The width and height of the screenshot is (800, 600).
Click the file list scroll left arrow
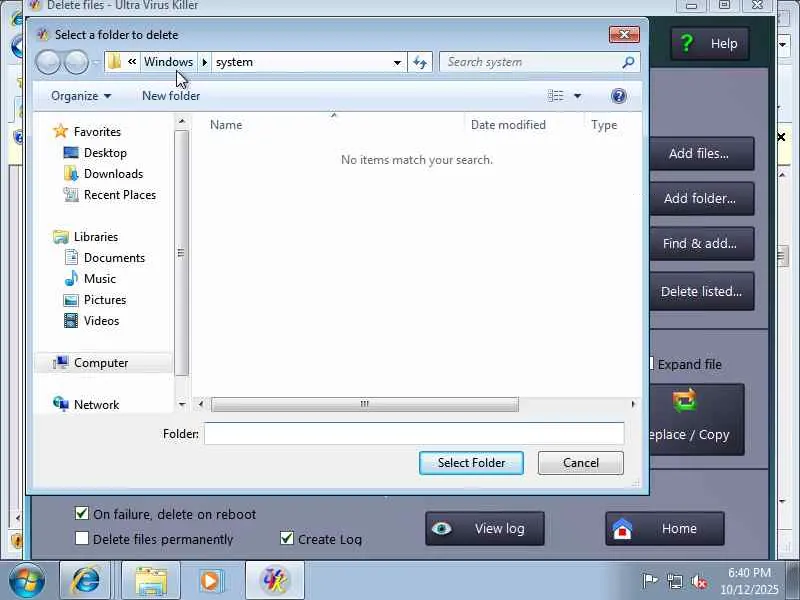[201, 404]
